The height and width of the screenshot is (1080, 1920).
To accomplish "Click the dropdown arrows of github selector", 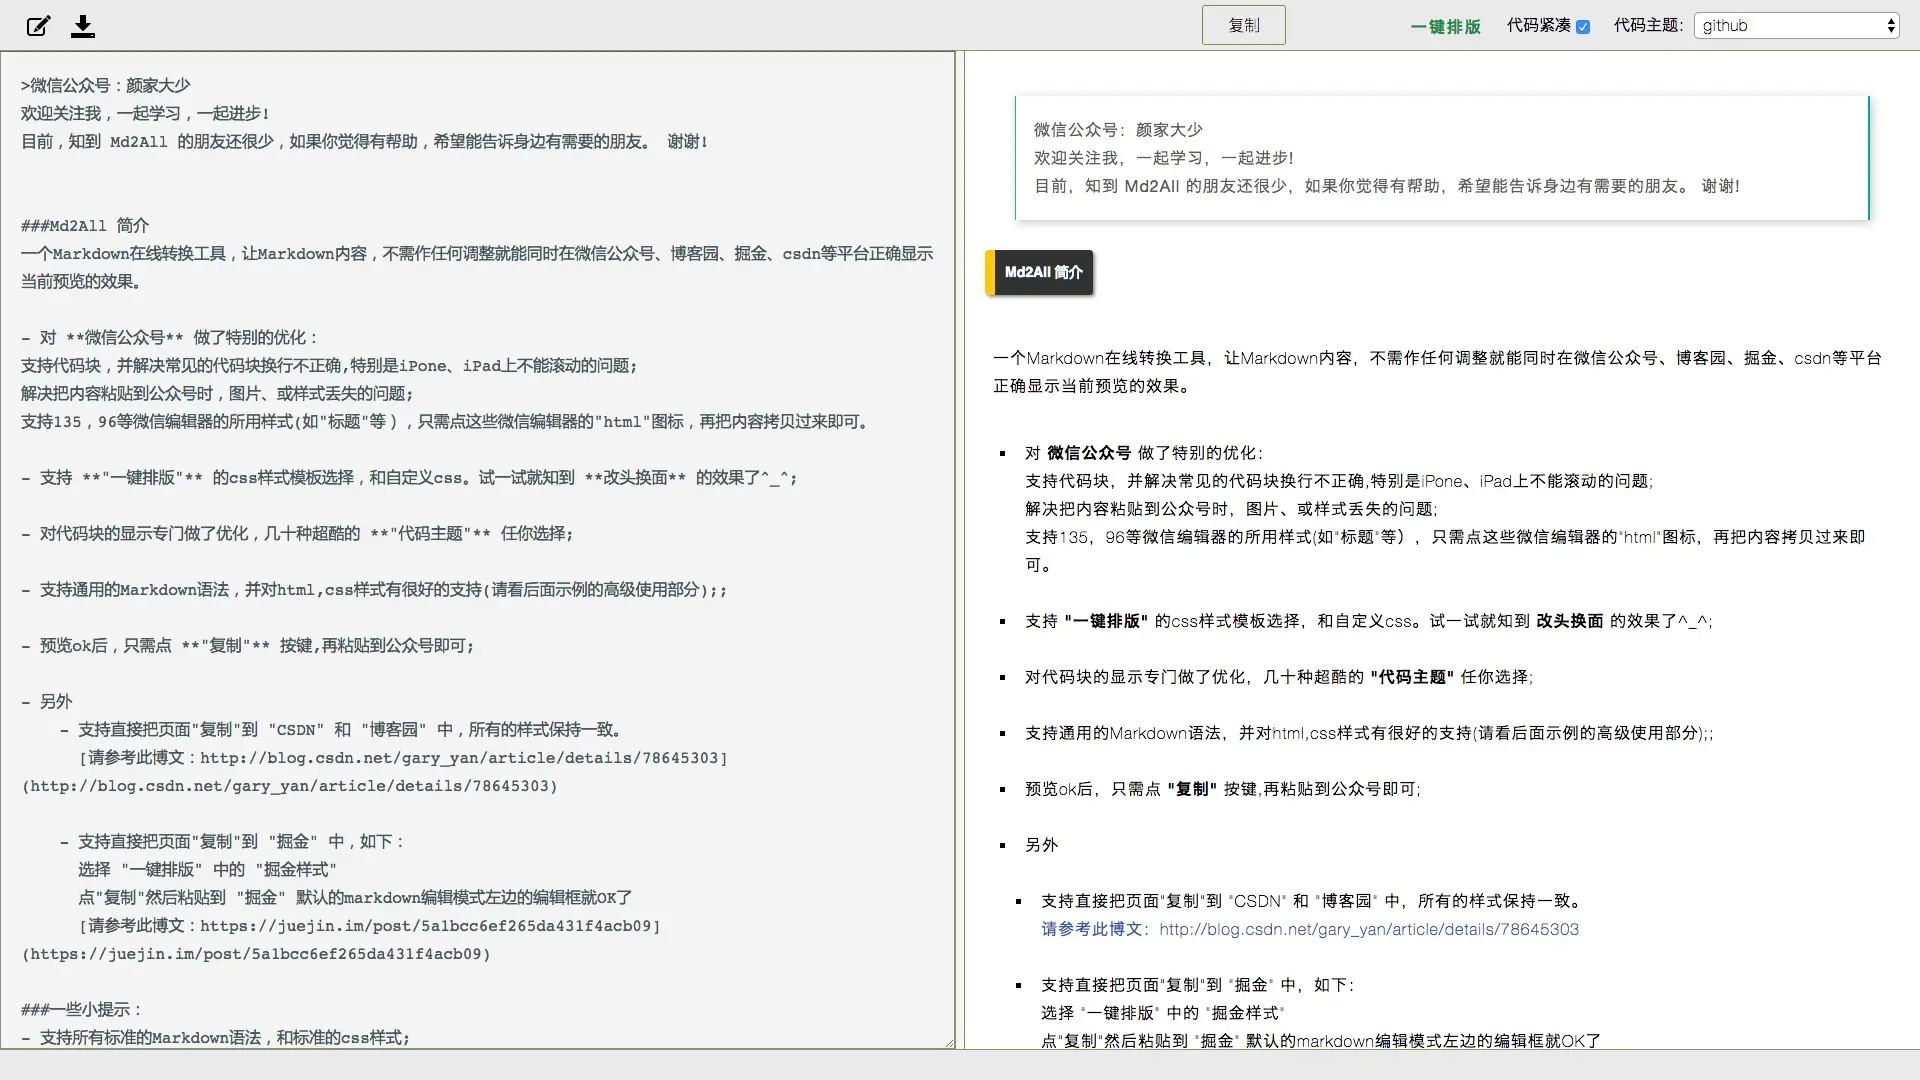I will [1891, 26].
